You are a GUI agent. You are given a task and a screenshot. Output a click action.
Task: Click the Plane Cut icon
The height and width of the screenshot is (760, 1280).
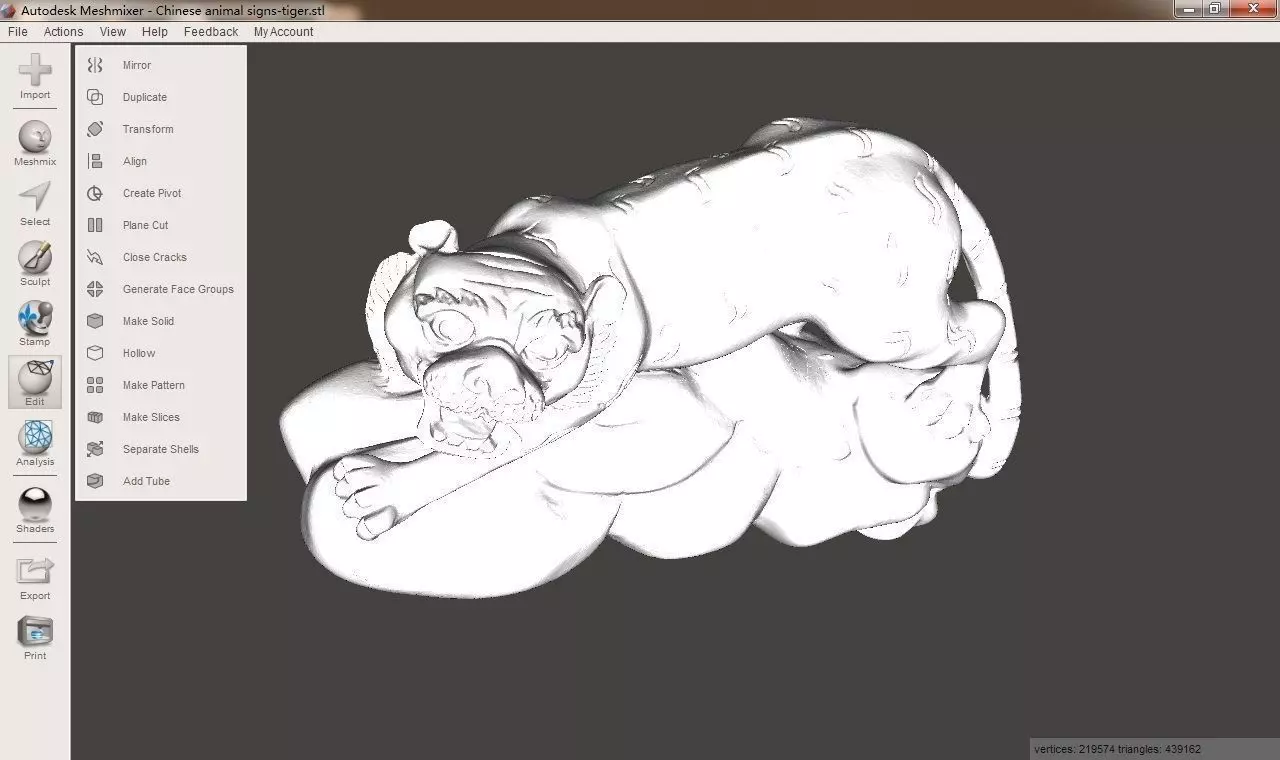click(95, 225)
